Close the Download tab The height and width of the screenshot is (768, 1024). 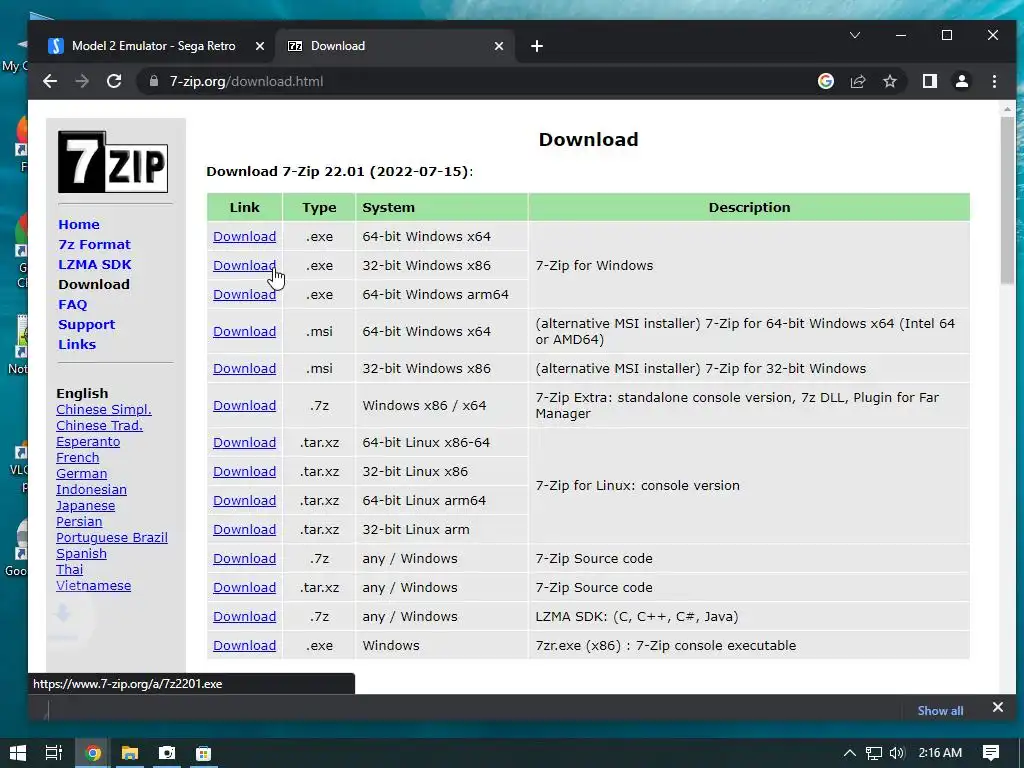tap(499, 46)
